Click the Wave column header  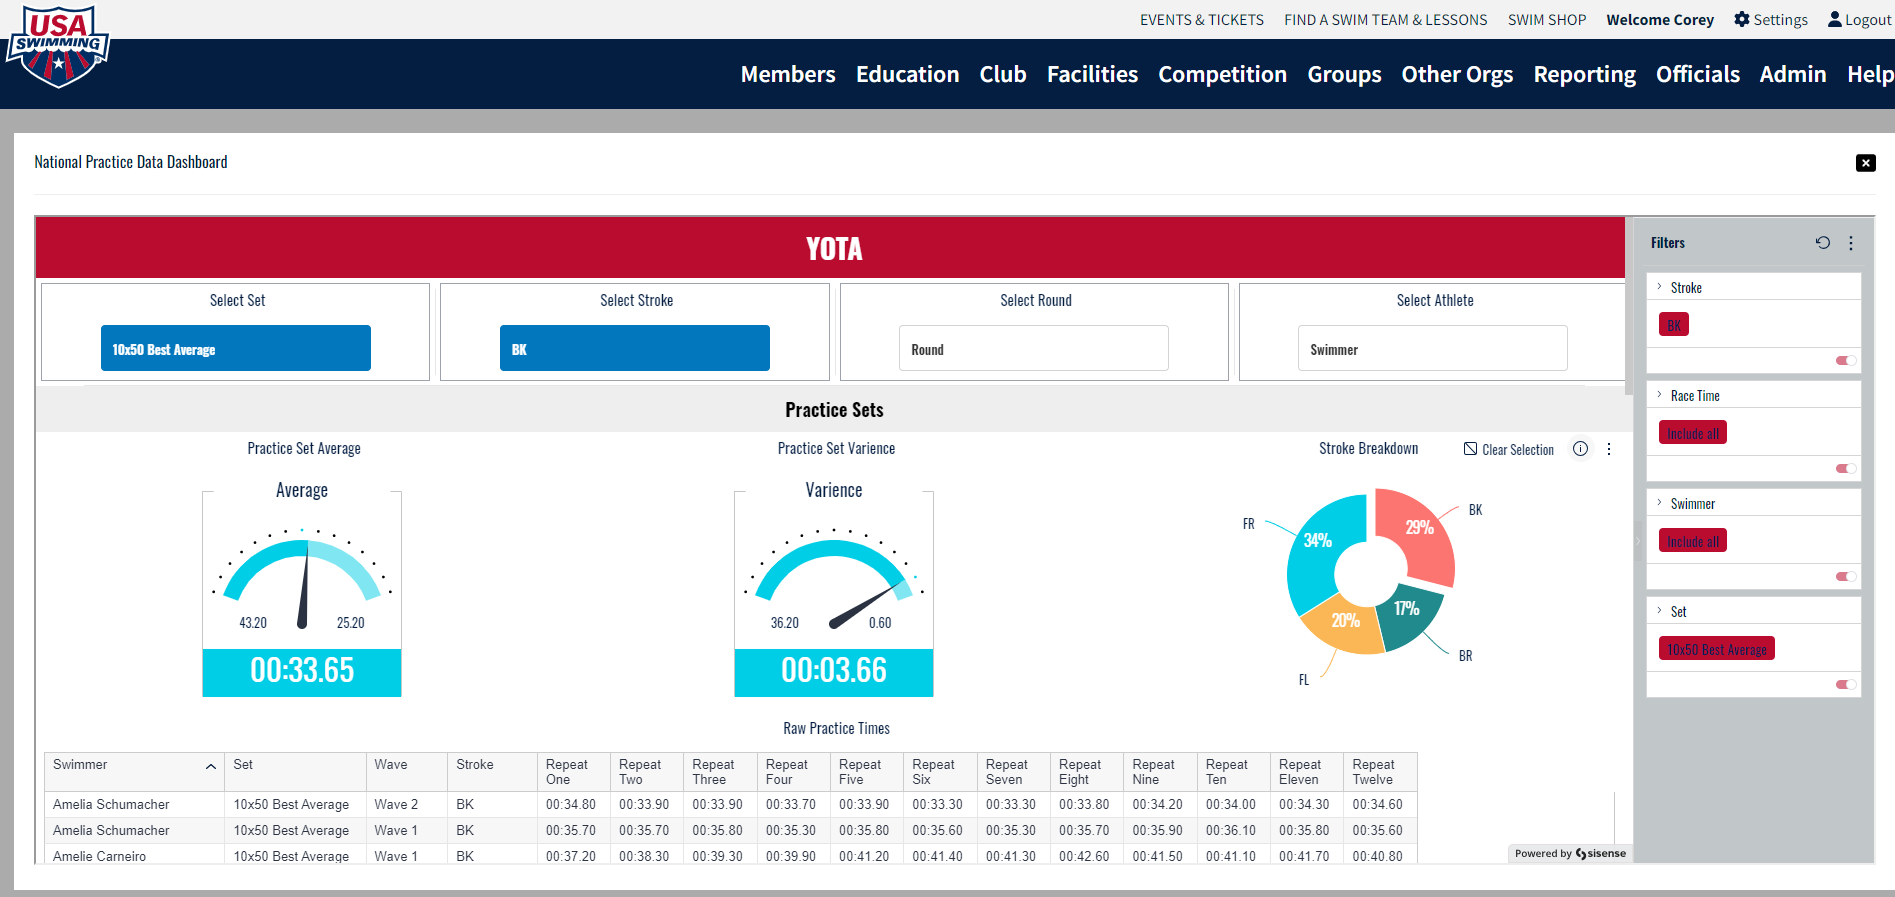(x=406, y=772)
